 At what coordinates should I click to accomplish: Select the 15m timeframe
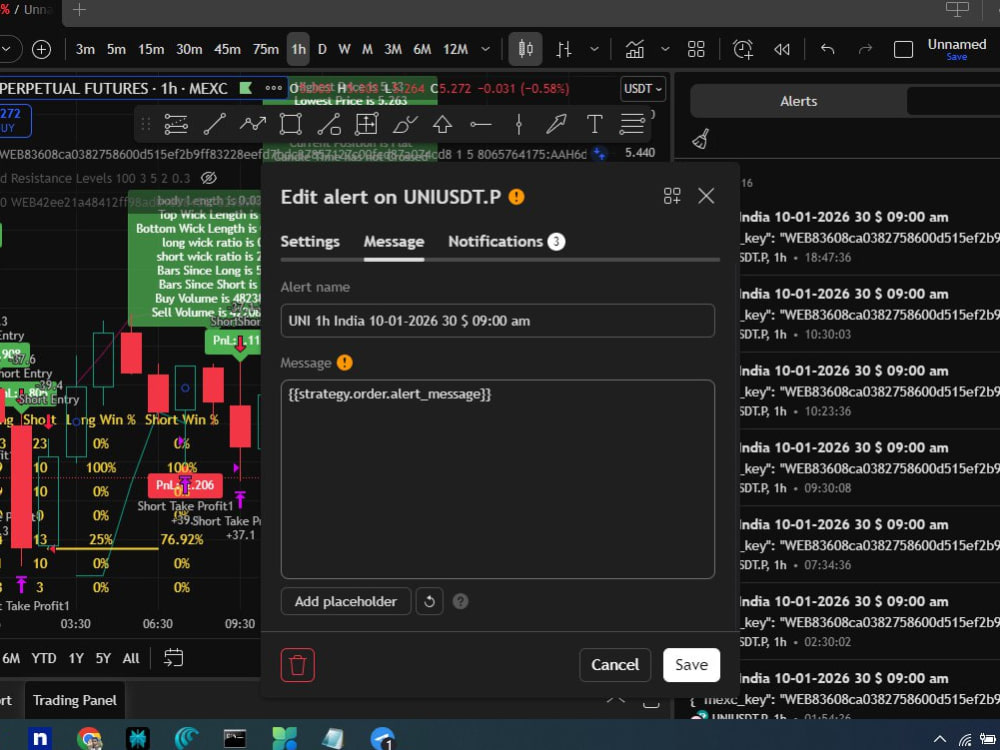(151, 49)
